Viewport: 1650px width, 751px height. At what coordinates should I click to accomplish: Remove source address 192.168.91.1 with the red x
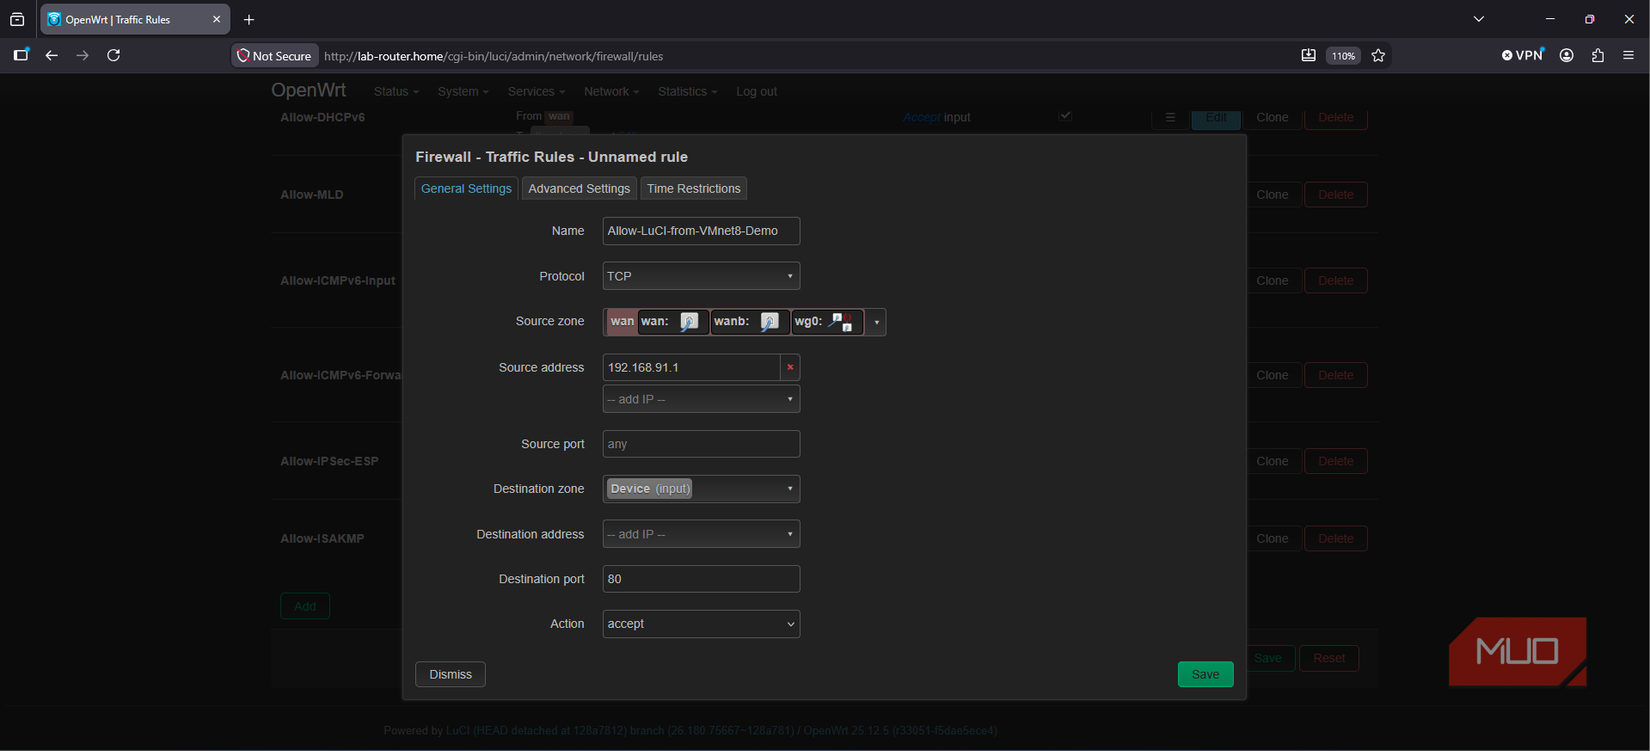pos(790,368)
